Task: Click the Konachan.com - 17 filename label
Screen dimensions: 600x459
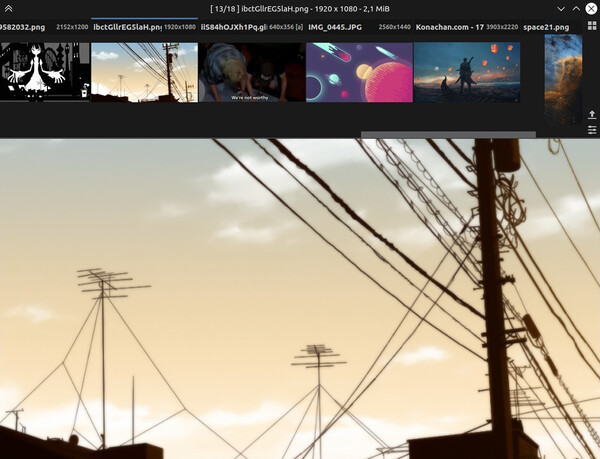Action: pos(450,28)
